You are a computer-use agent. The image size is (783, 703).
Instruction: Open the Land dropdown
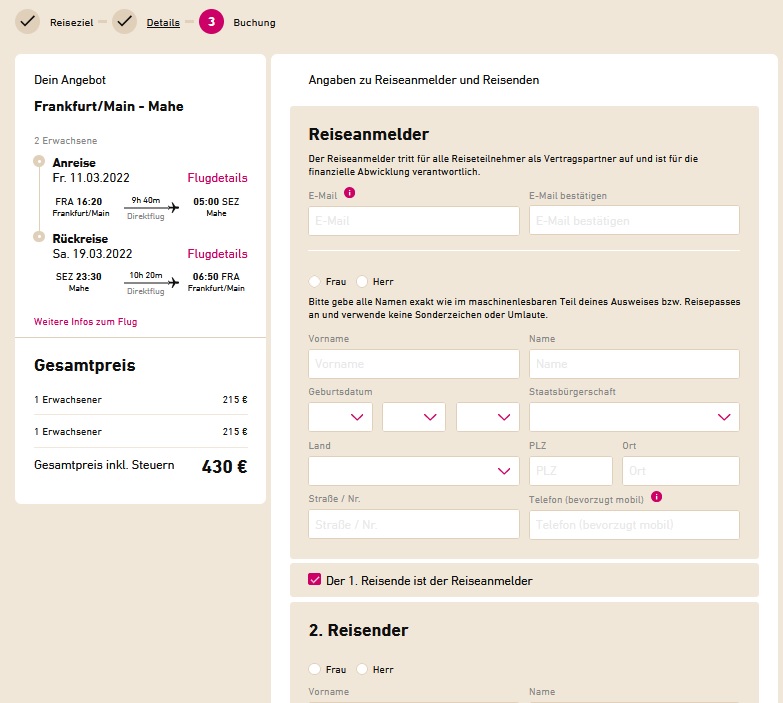[x=413, y=471]
